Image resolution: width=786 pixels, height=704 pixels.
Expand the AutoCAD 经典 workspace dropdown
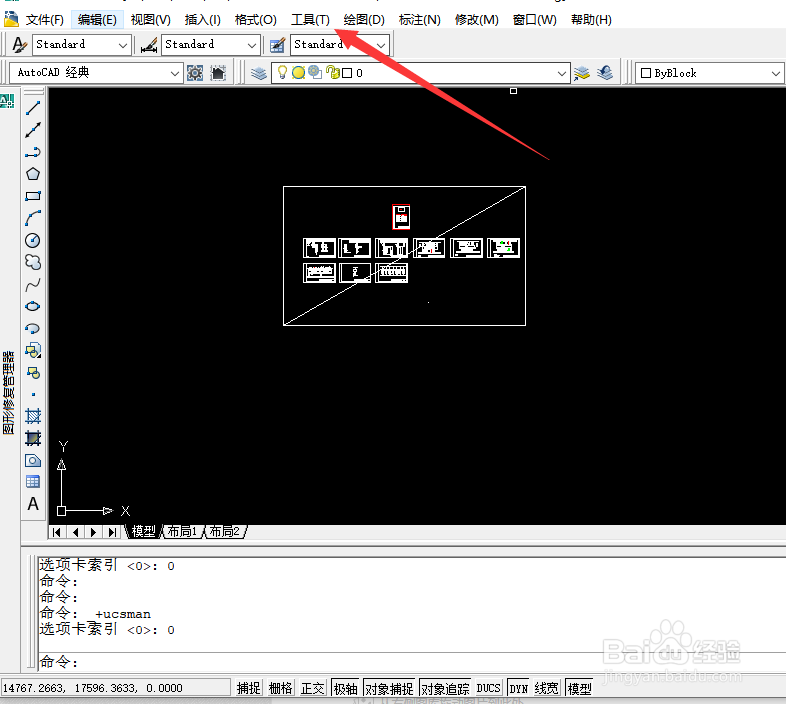174,73
